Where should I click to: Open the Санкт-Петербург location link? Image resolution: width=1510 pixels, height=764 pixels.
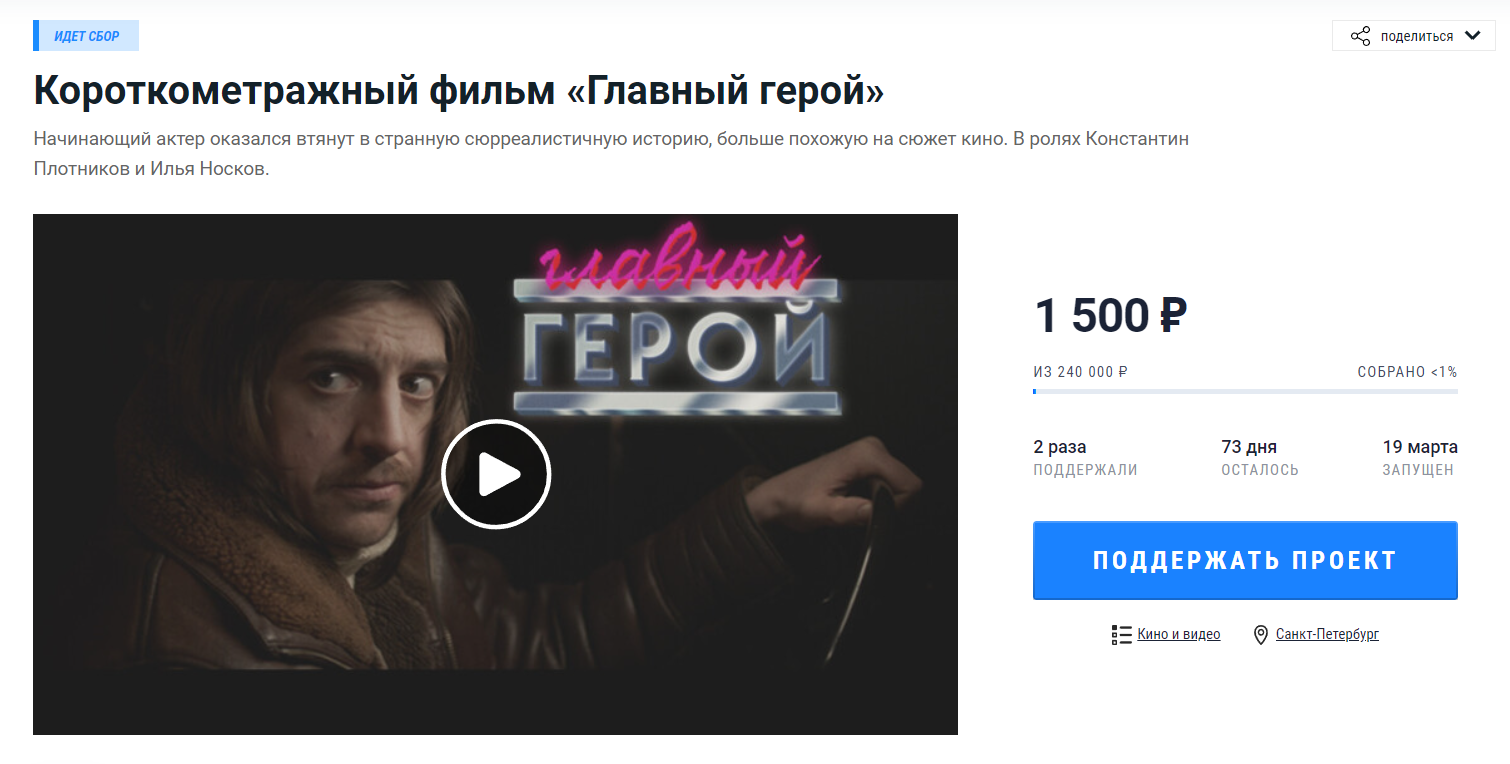tap(1327, 634)
